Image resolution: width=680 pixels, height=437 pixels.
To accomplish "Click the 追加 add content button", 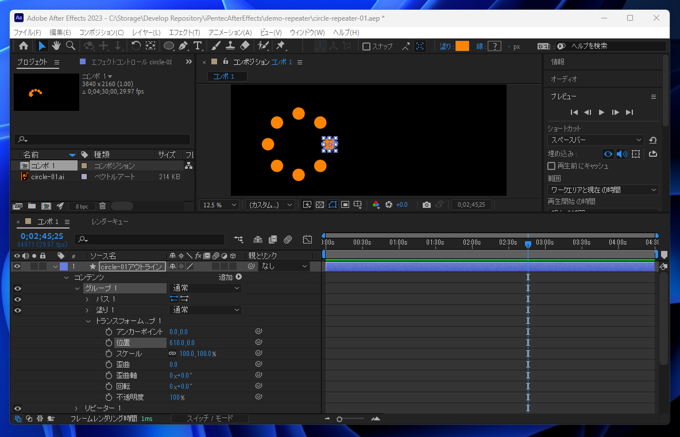I will (x=239, y=277).
